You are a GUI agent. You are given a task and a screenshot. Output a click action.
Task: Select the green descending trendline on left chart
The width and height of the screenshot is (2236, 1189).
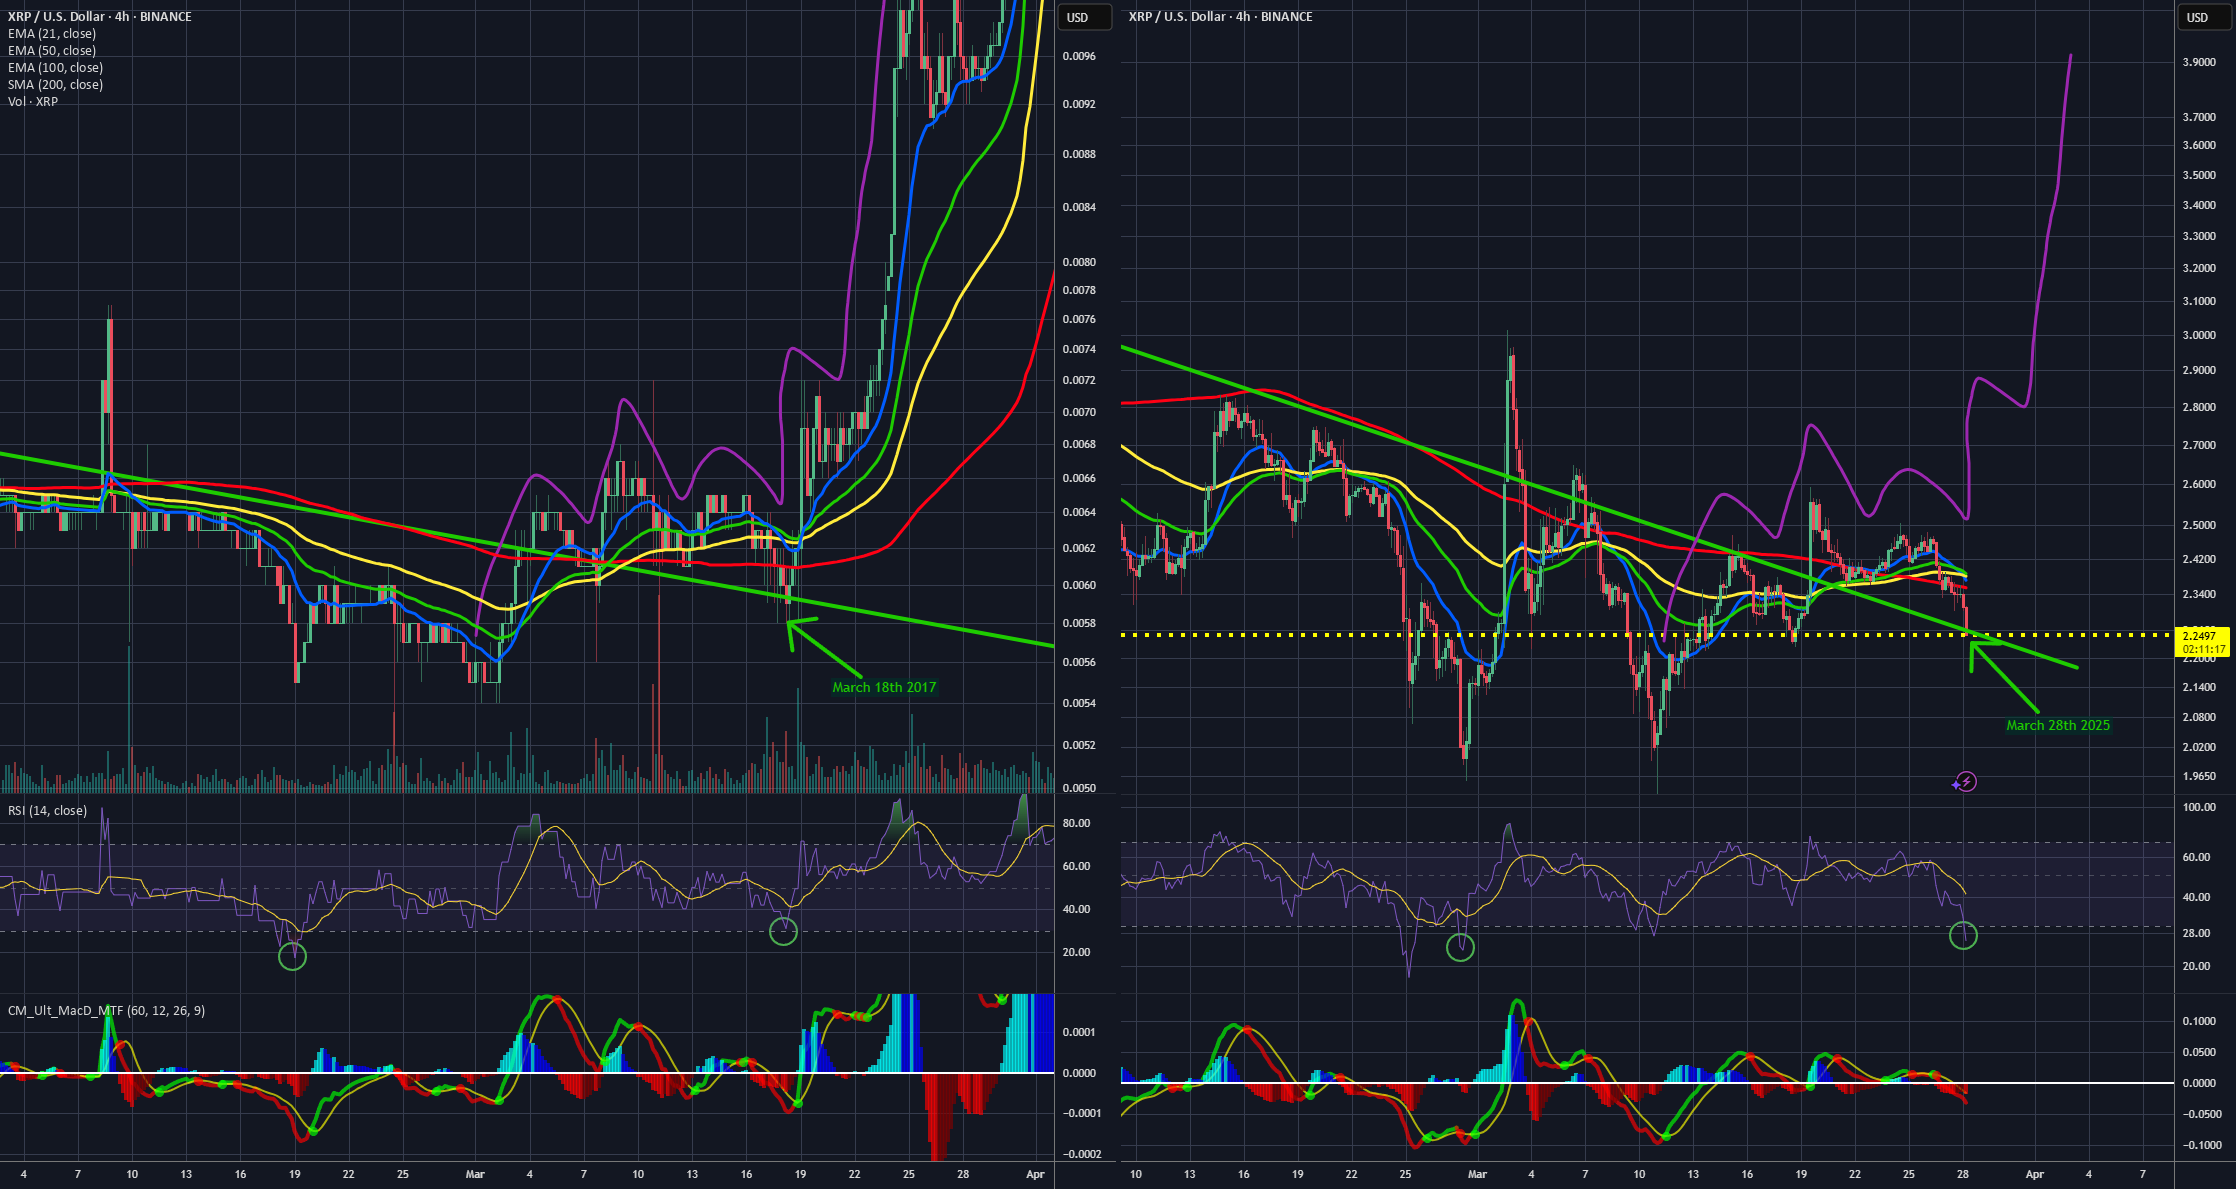527,550
